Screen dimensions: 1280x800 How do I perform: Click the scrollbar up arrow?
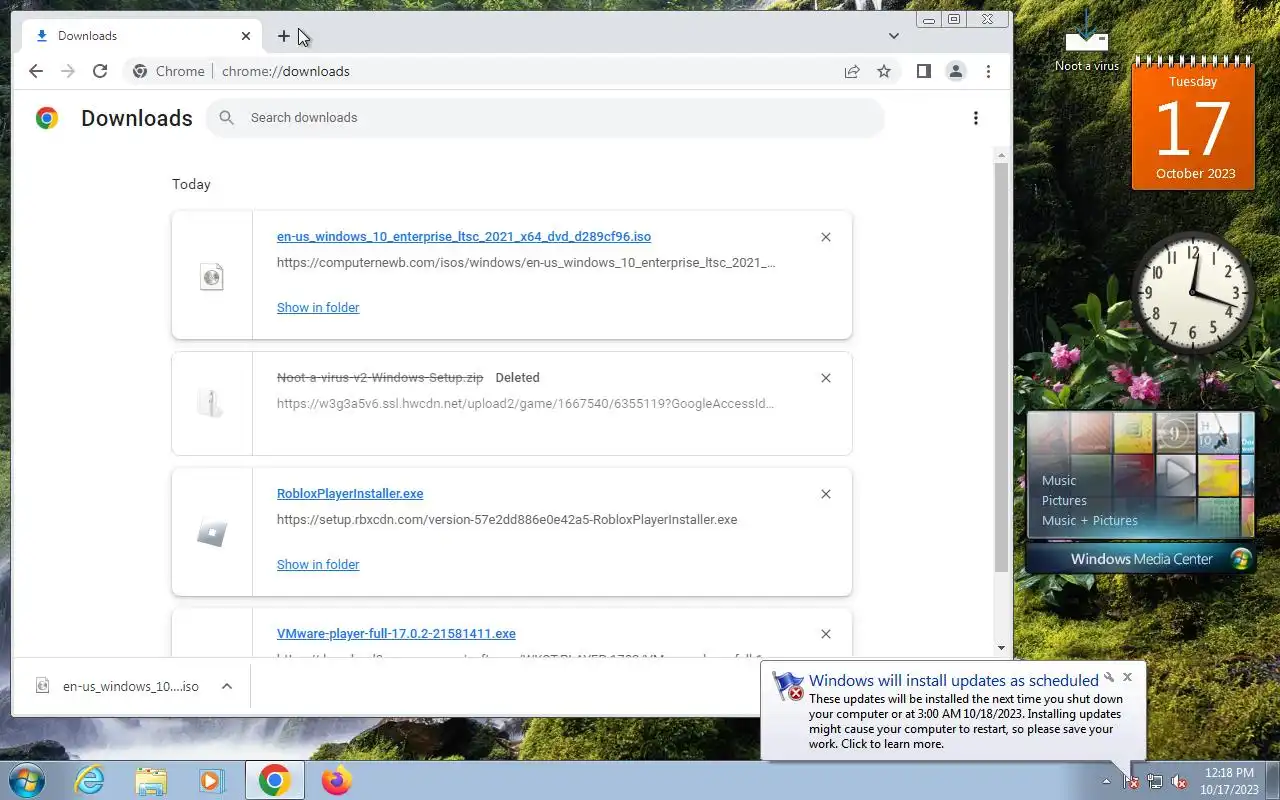point(1001,155)
